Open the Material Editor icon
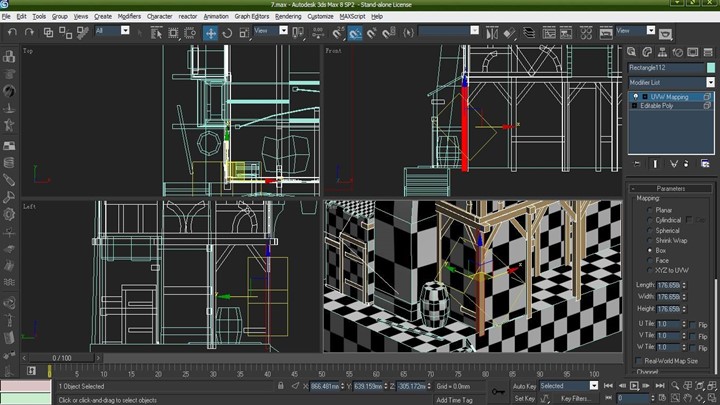720x405 pixels. (x=586, y=33)
